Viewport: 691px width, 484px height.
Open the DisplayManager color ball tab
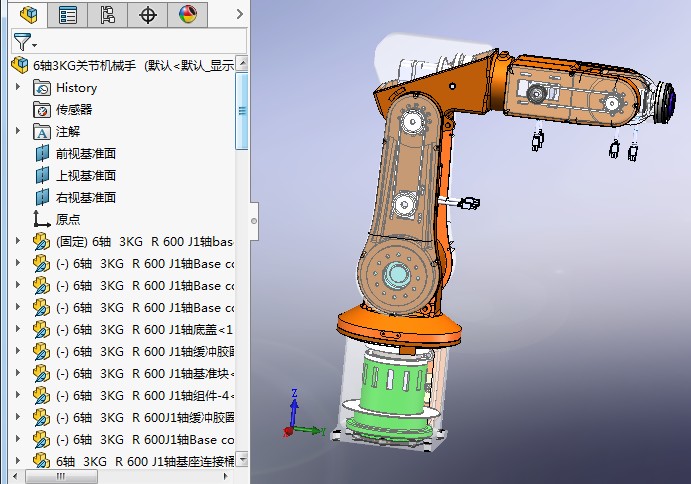pos(187,14)
